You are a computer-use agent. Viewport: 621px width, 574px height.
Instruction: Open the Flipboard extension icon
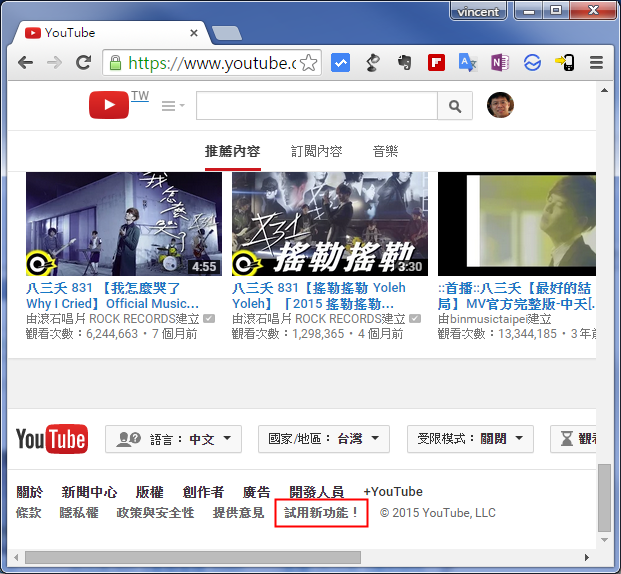click(436, 63)
